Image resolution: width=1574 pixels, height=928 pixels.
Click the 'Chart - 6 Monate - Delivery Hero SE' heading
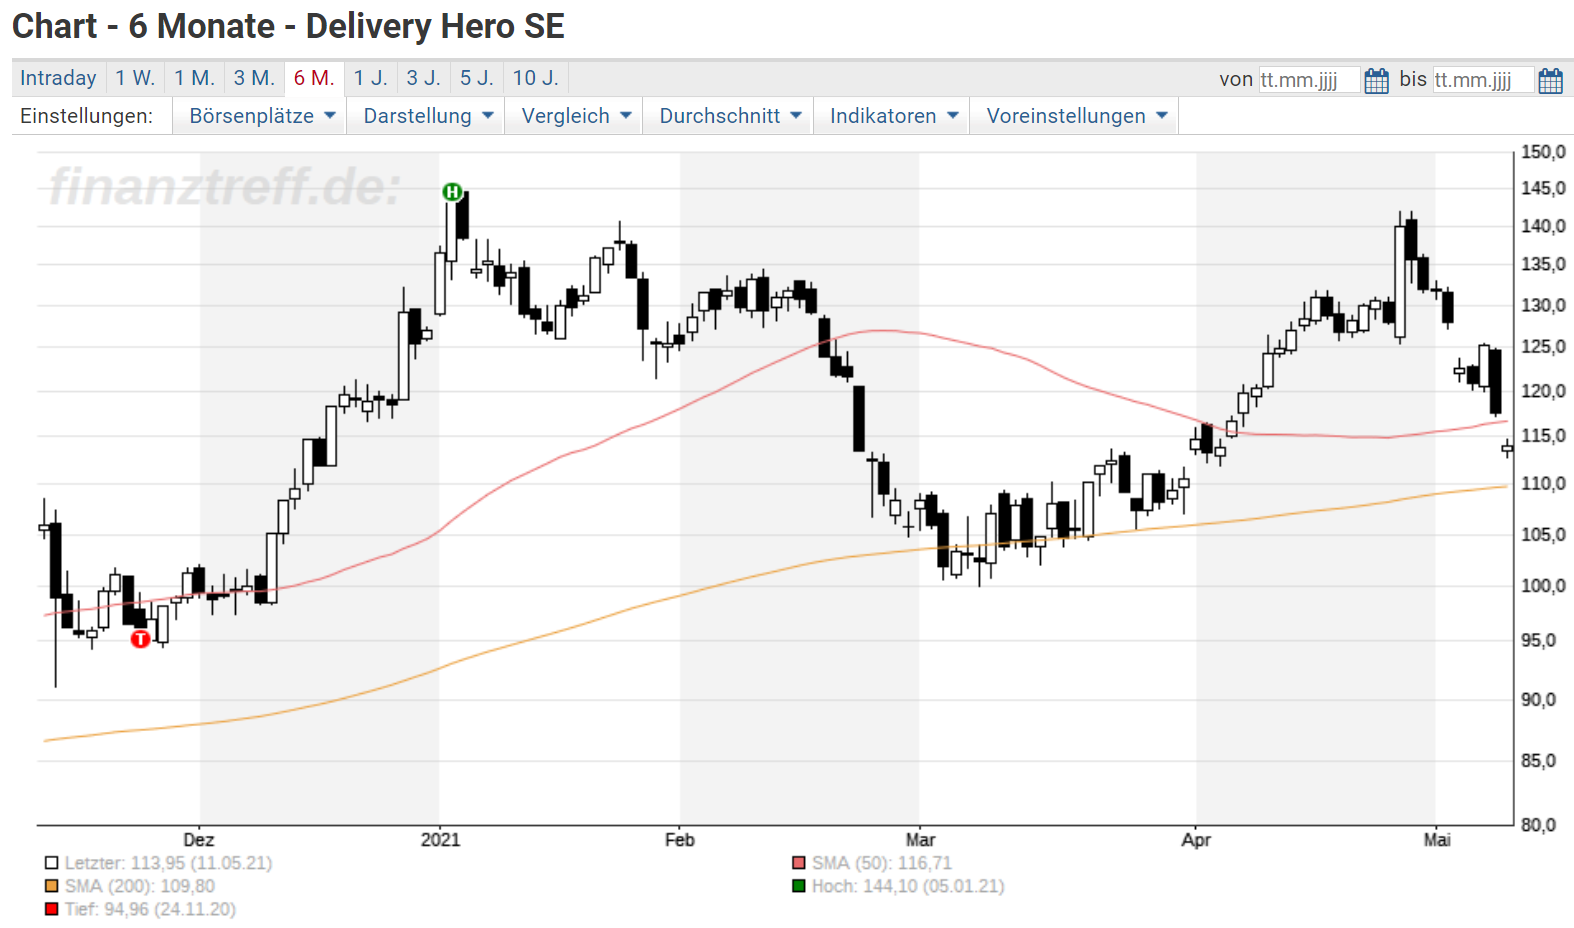coord(288,26)
